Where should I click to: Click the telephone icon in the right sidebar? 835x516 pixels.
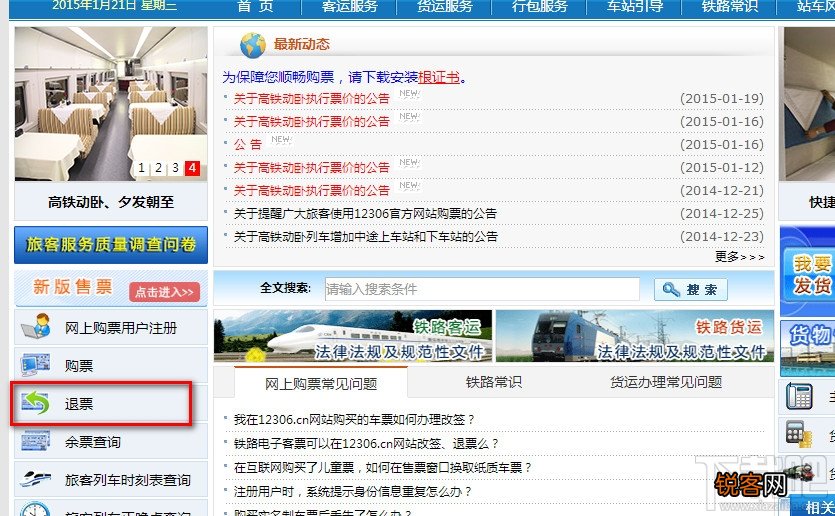[799, 396]
